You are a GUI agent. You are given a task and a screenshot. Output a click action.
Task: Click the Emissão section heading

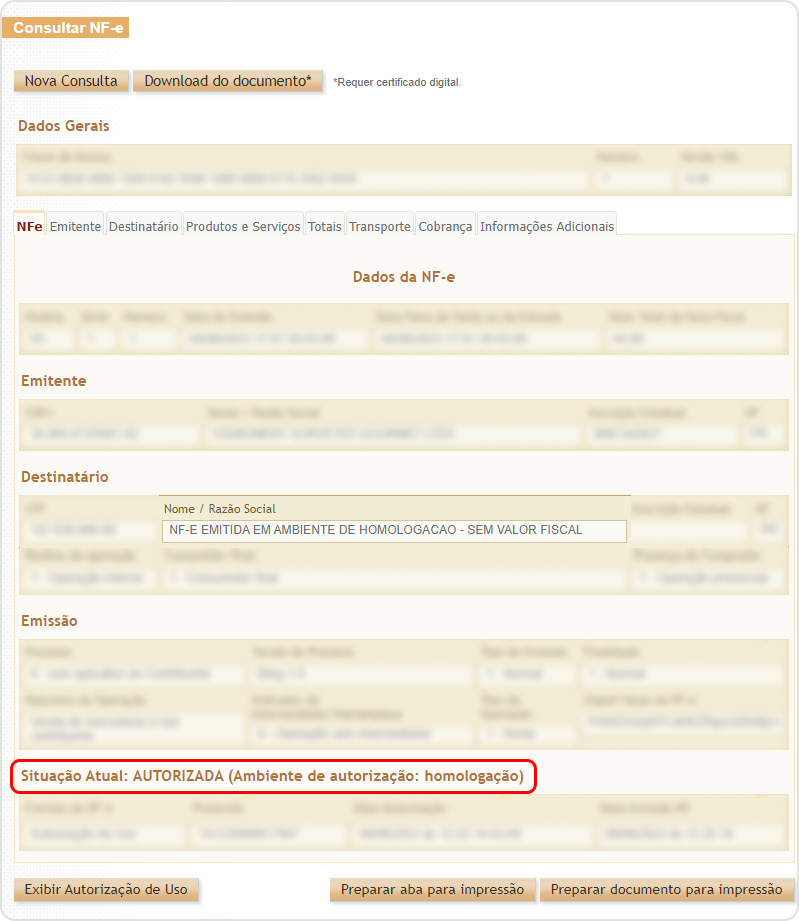tap(49, 621)
